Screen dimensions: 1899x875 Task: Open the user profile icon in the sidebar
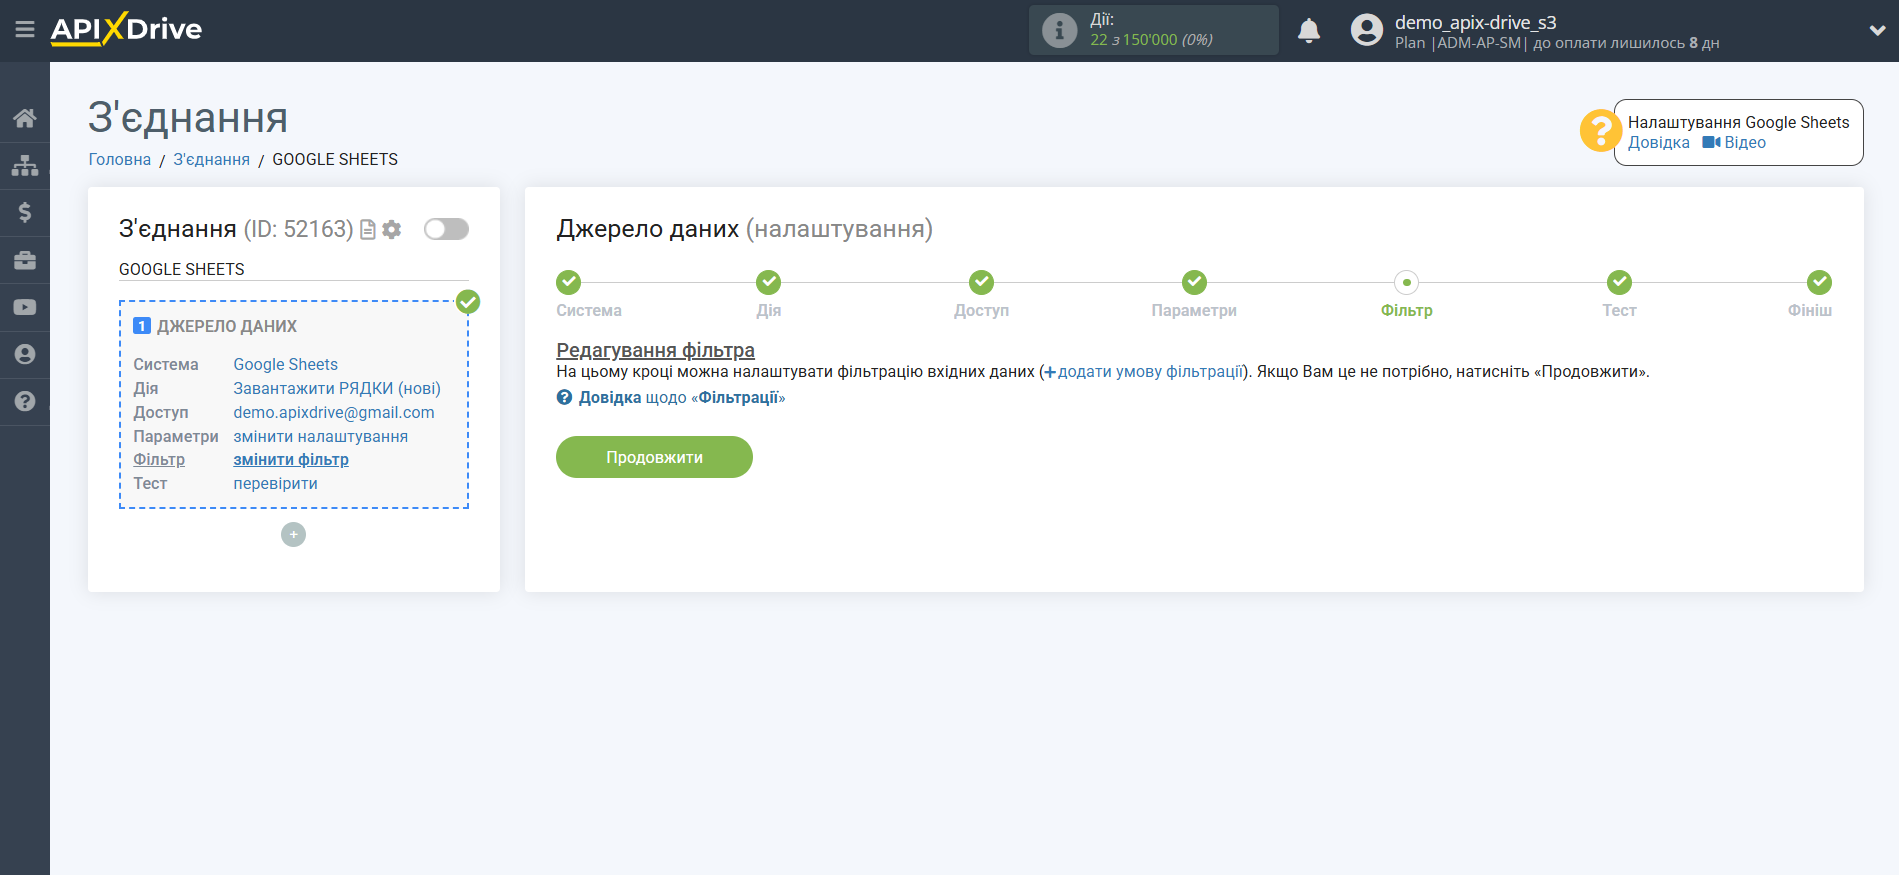[x=25, y=354]
